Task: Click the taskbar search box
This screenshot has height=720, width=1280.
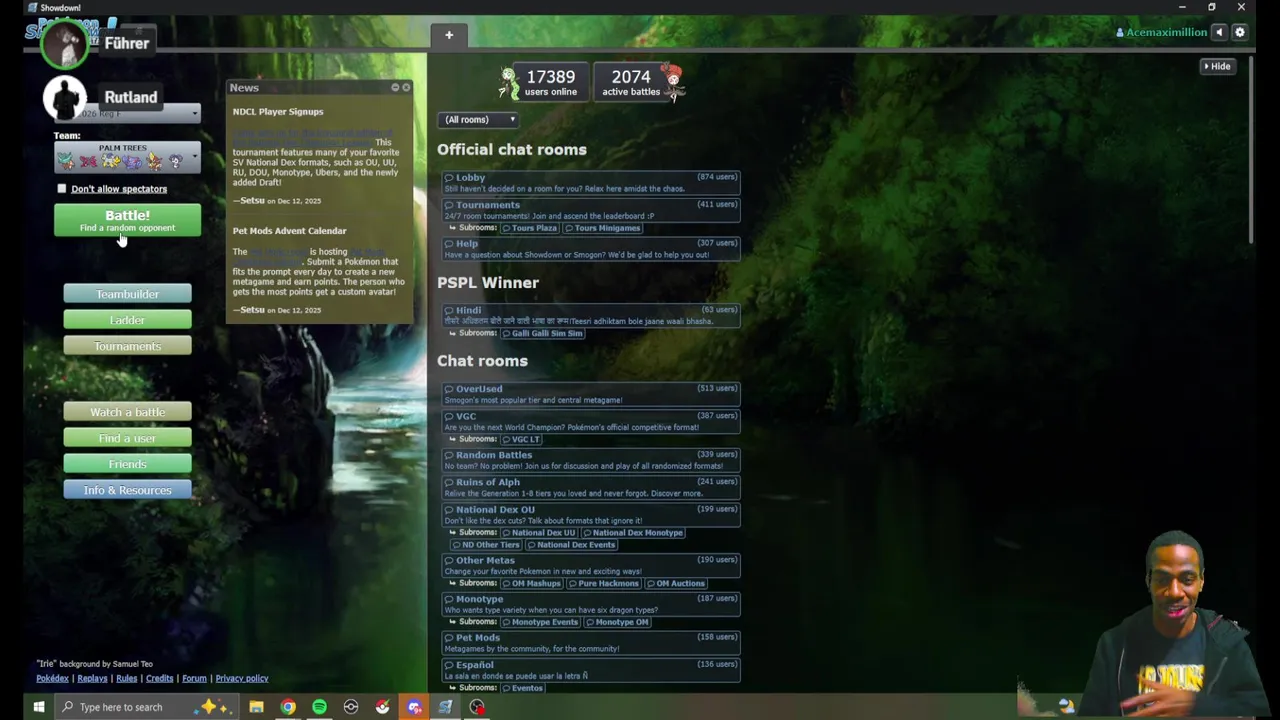Action: tap(146, 707)
